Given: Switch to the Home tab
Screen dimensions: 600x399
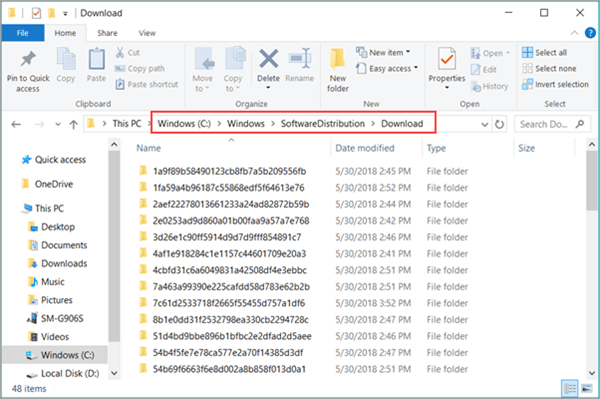Looking at the screenshot, I should coord(65,33).
